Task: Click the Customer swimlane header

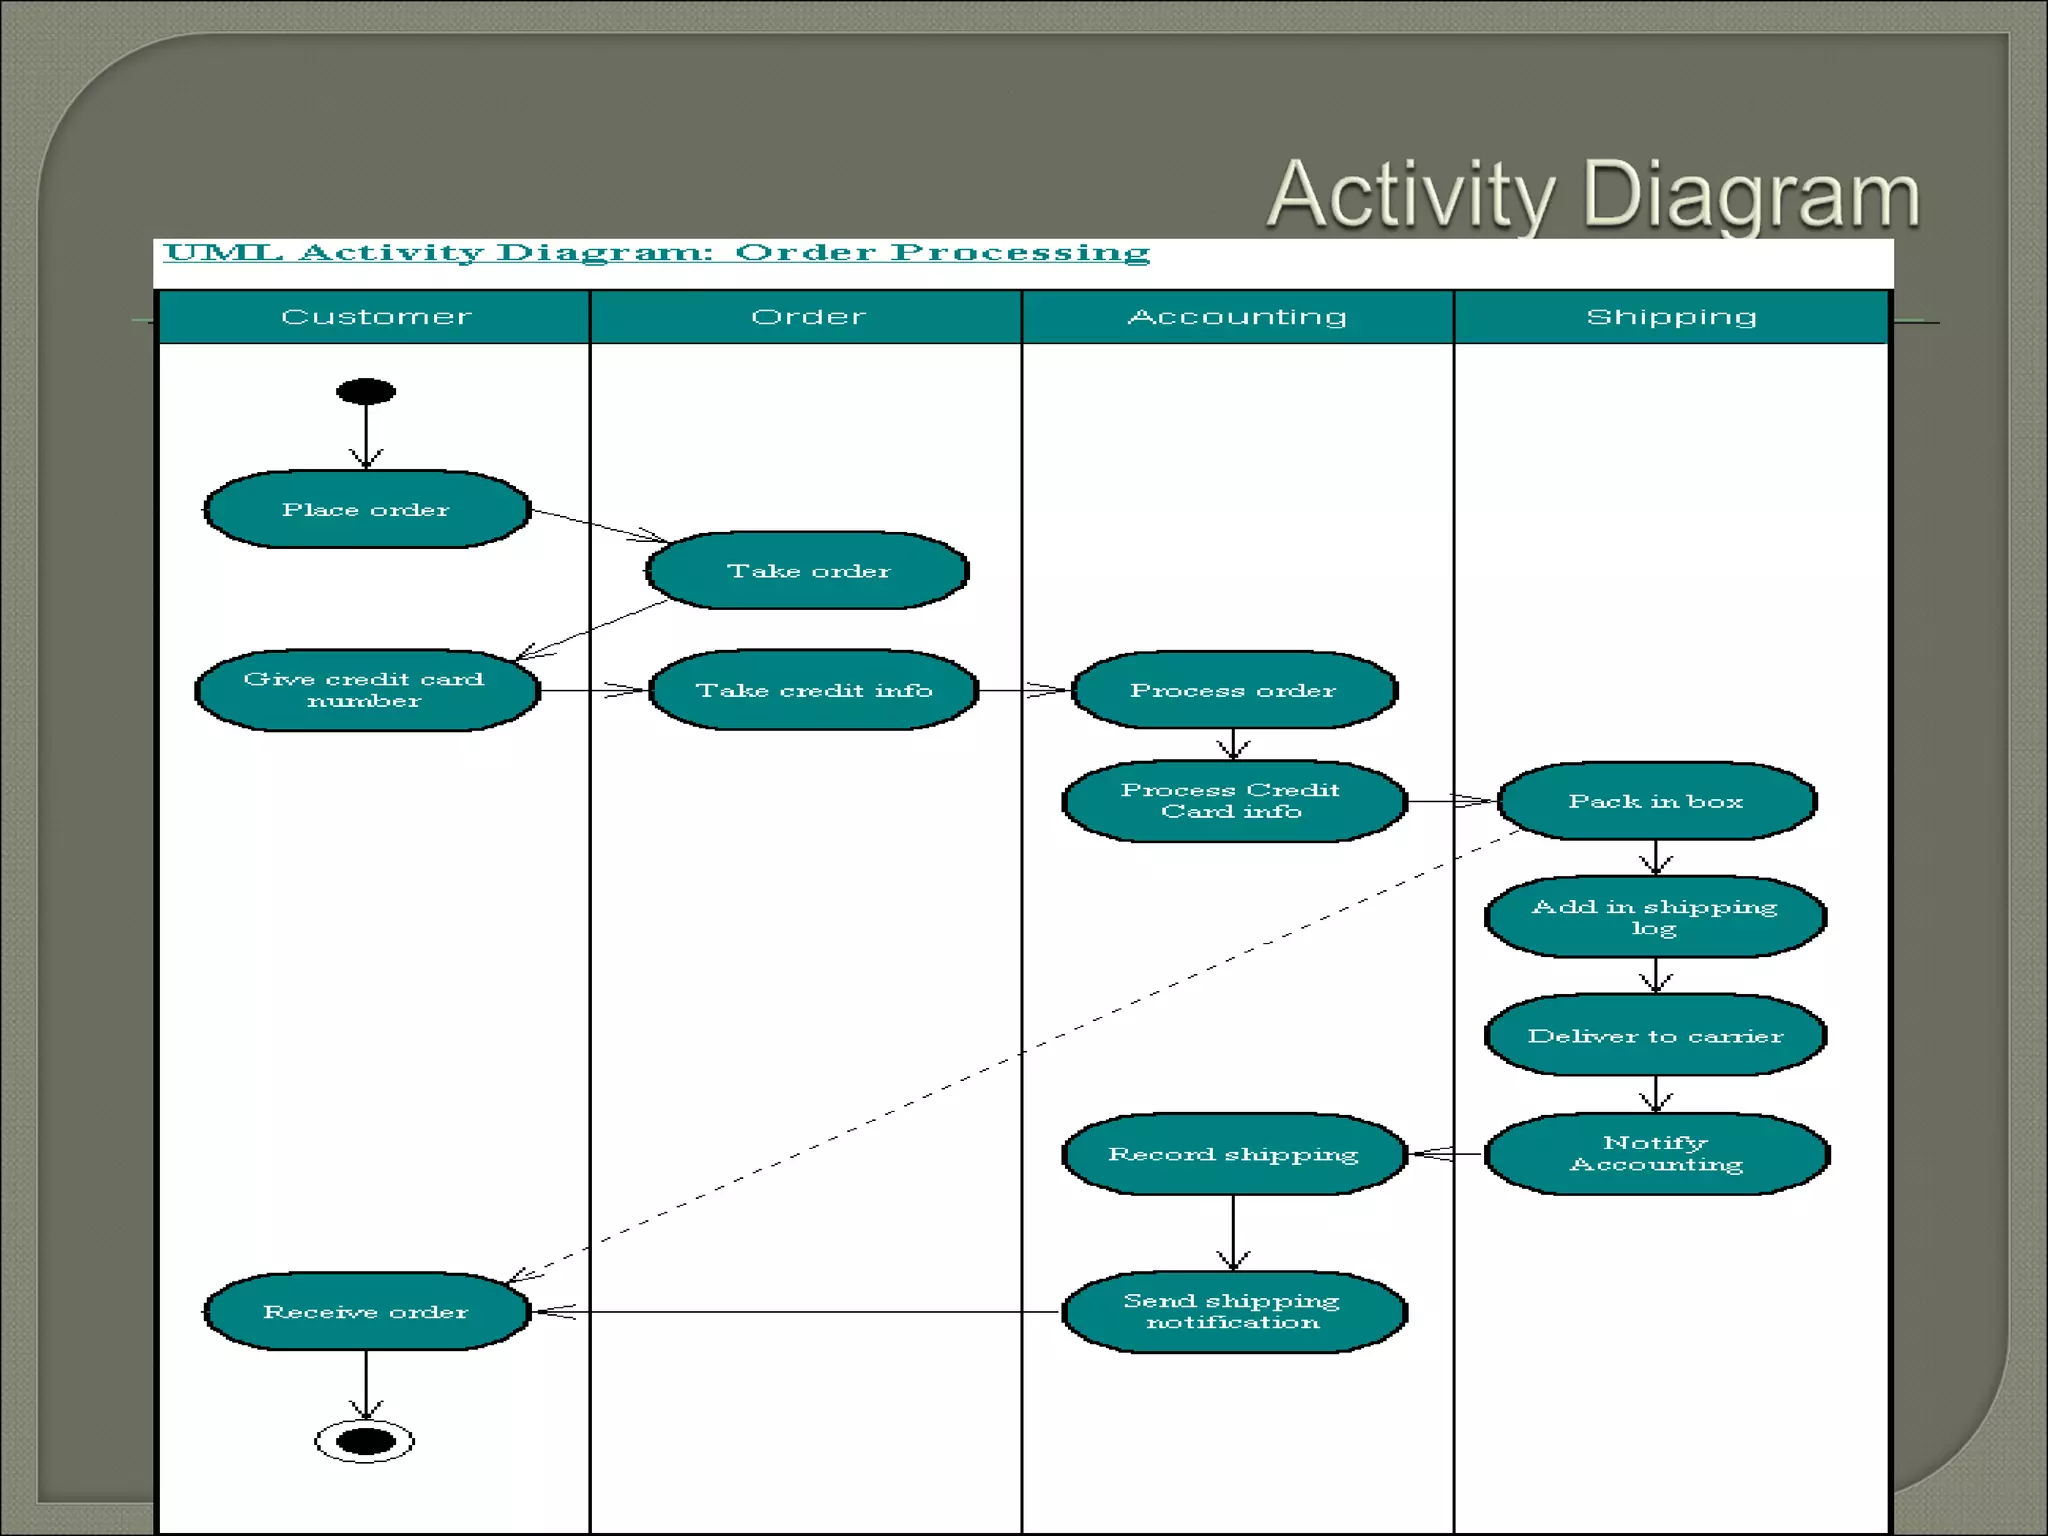Action: click(x=375, y=317)
